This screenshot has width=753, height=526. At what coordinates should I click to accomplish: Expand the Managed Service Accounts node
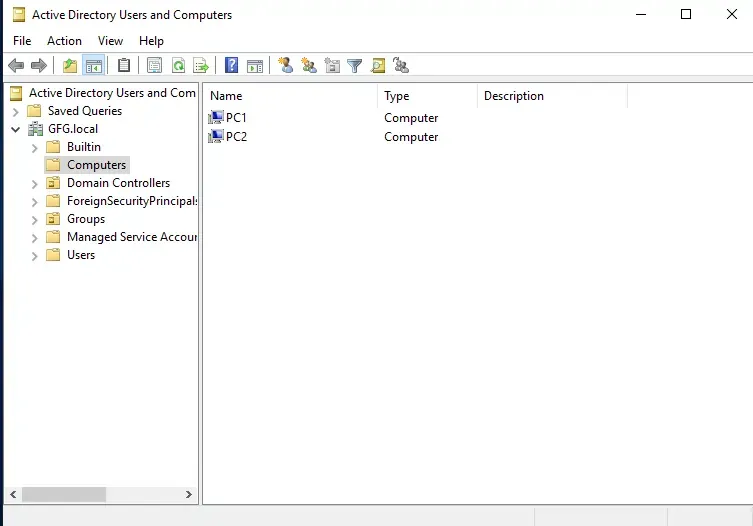pyautogui.click(x=34, y=238)
